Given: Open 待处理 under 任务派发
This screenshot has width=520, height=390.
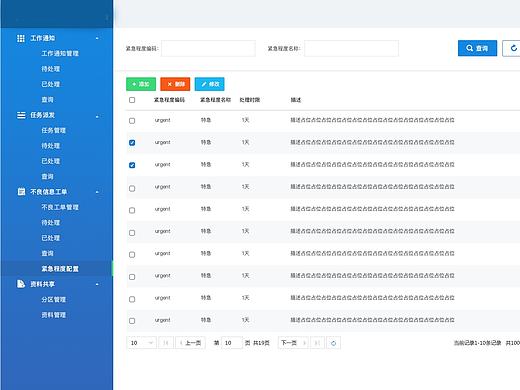Looking at the screenshot, I should click(51, 146).
